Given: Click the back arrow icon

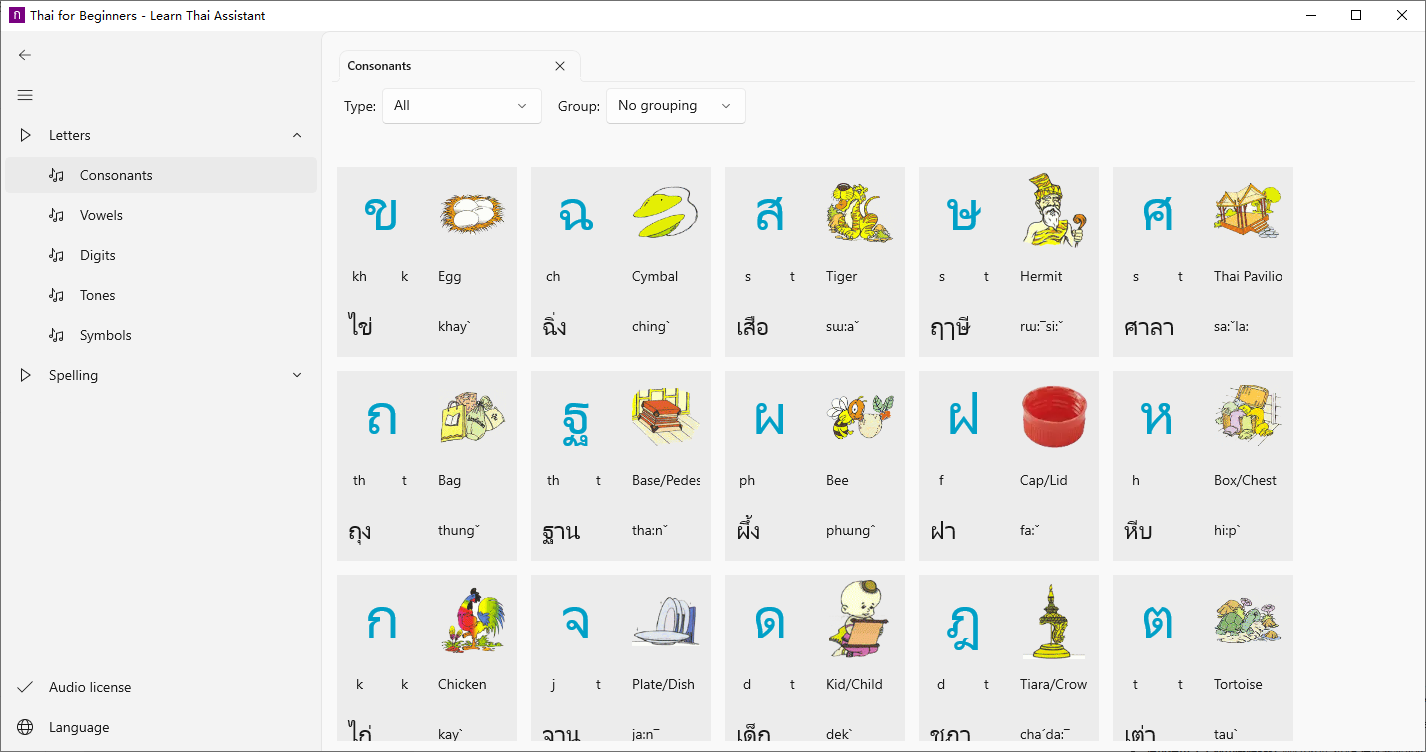Looking at the screenshot, I should pos(25,55).
